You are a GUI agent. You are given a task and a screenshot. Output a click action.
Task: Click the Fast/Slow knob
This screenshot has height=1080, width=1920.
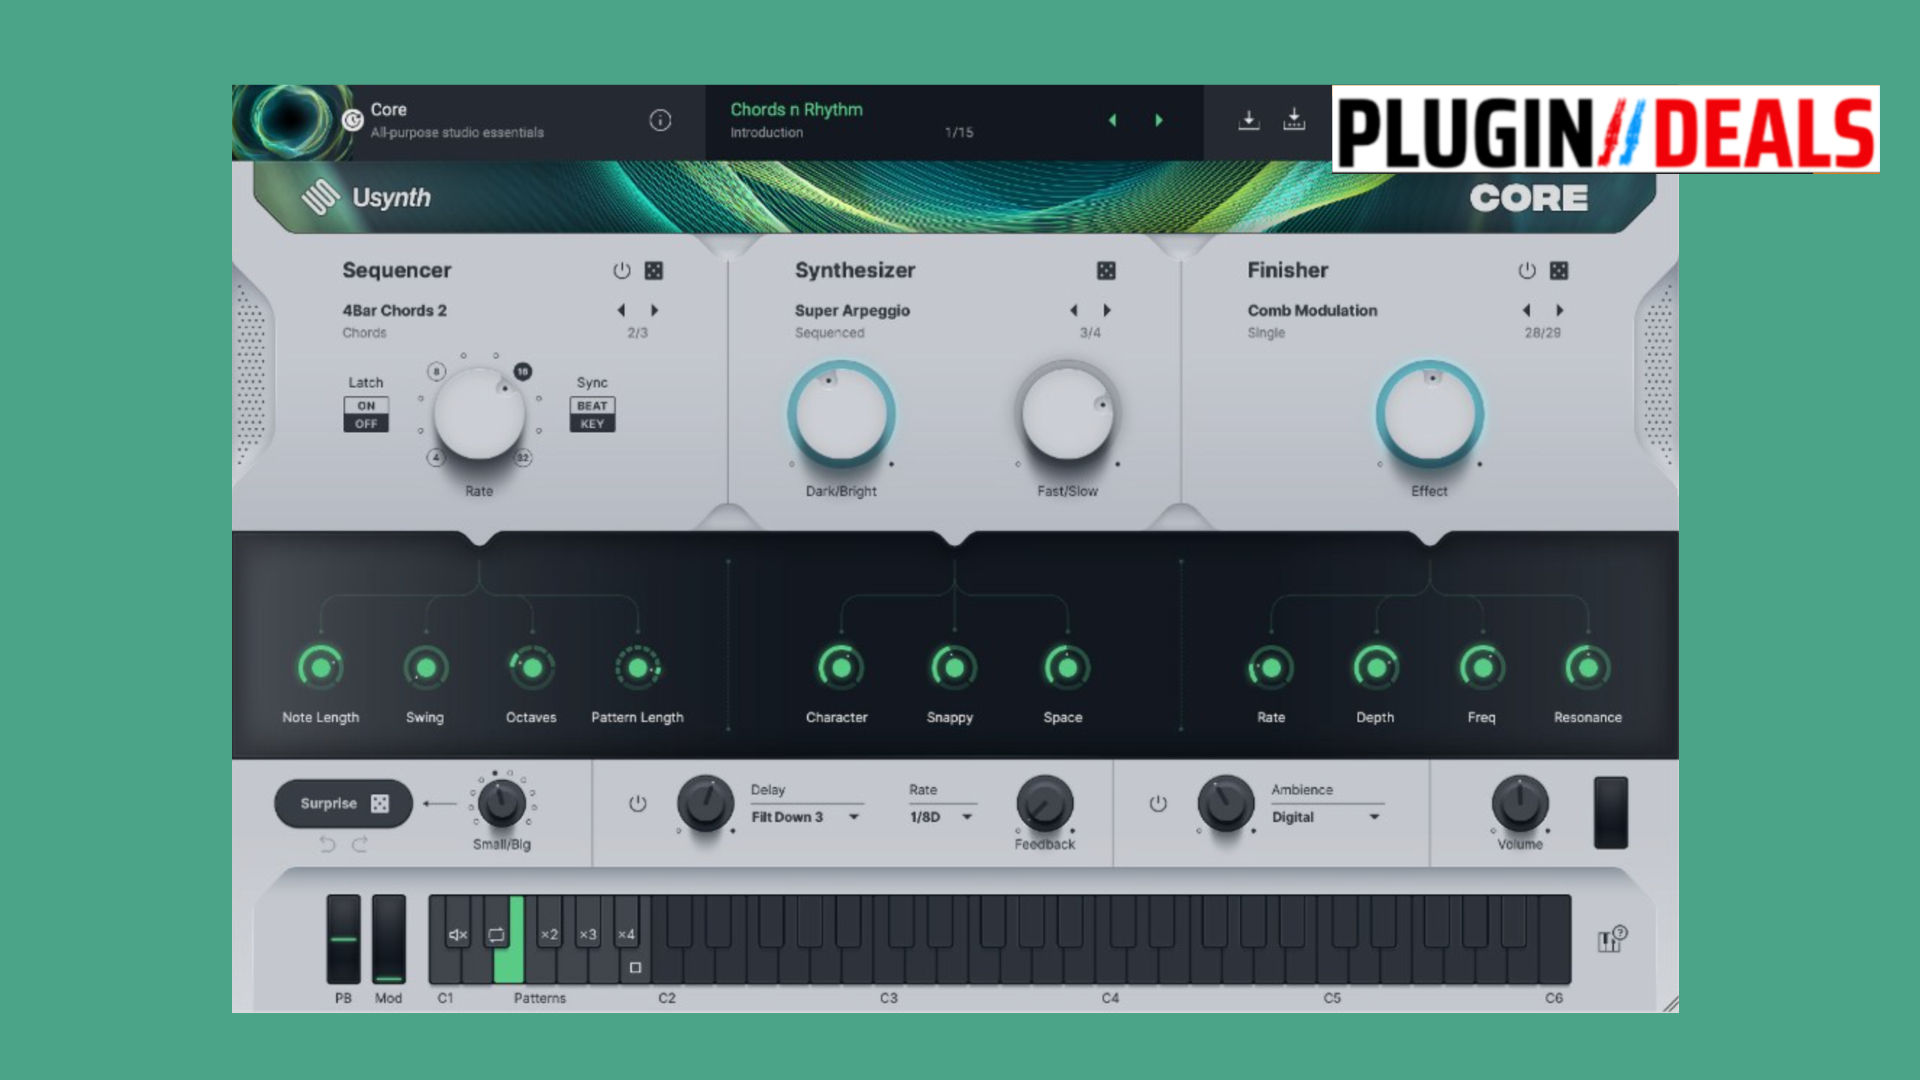tap(1067, 413)
